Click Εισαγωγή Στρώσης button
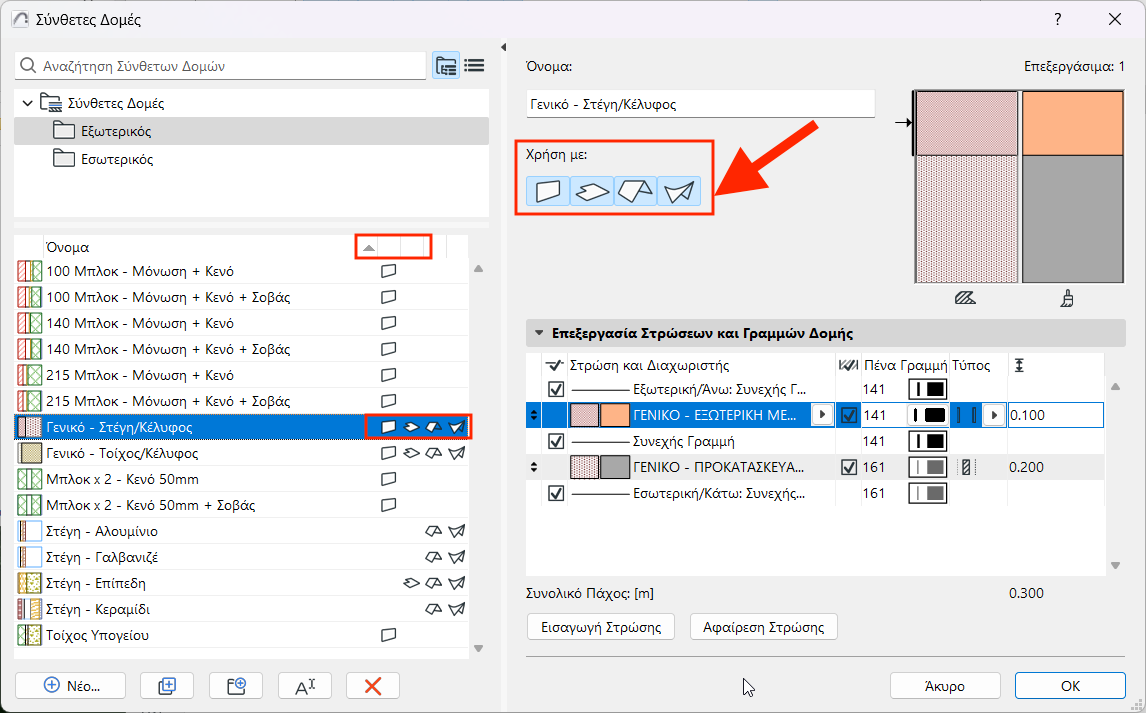The image size is (1146, 713). click(601, 627)
